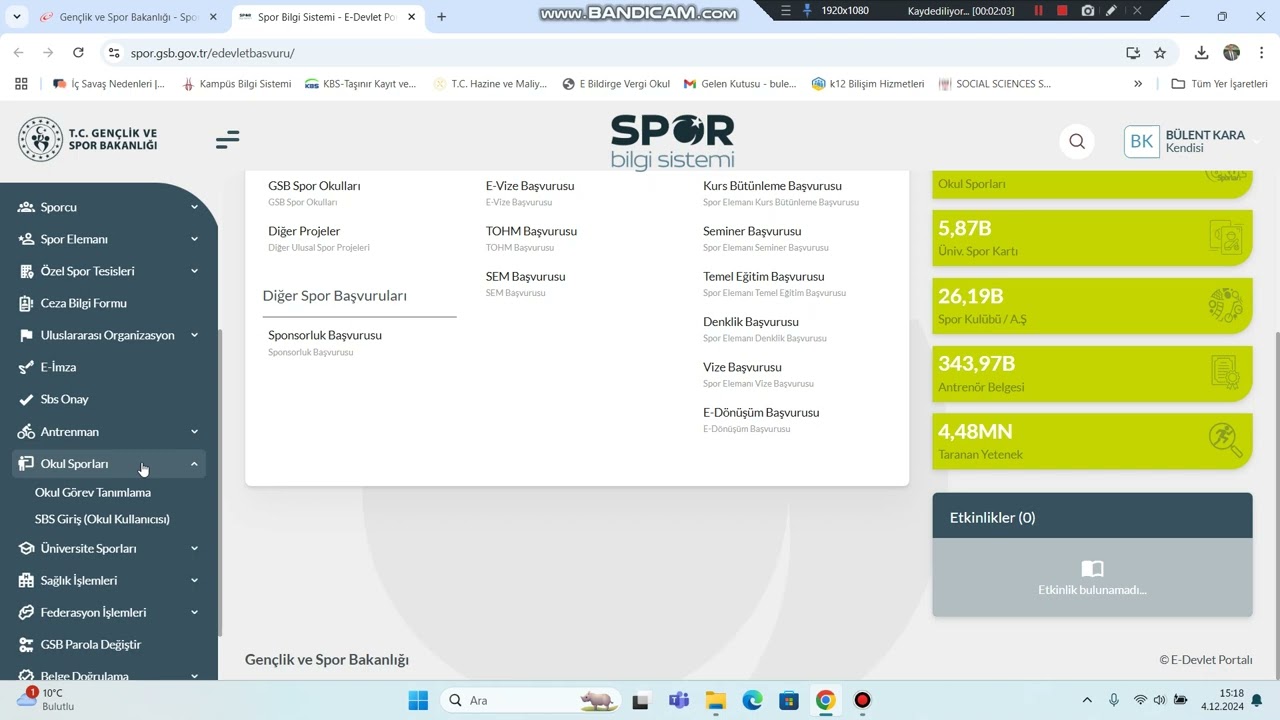Open File Explorer from the taskbar

coord(715,700)
